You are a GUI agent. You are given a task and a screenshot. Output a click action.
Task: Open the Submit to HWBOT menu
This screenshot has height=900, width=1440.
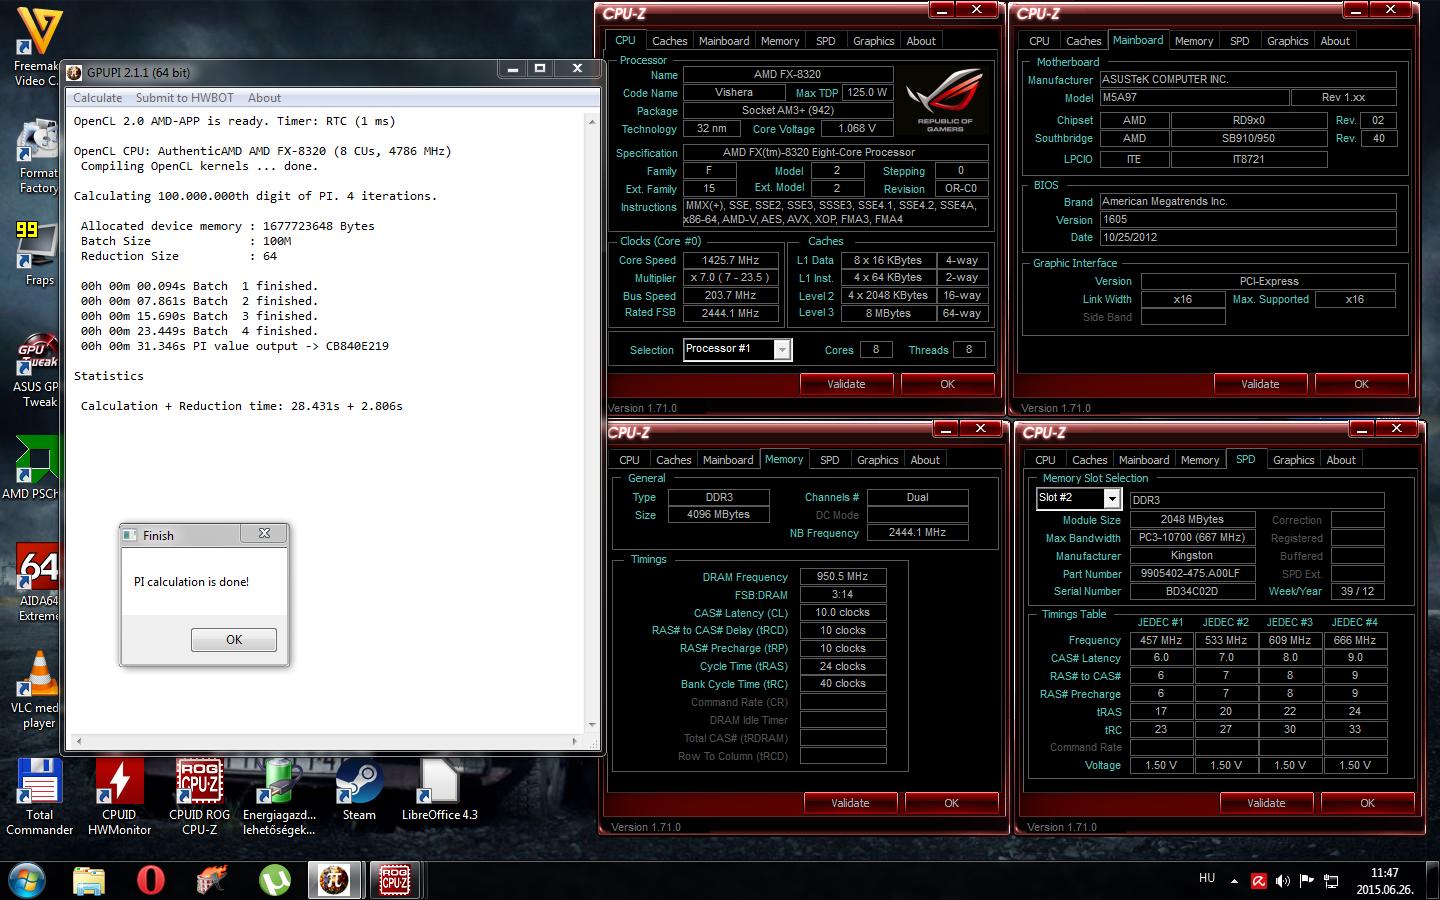pos(184,98)
